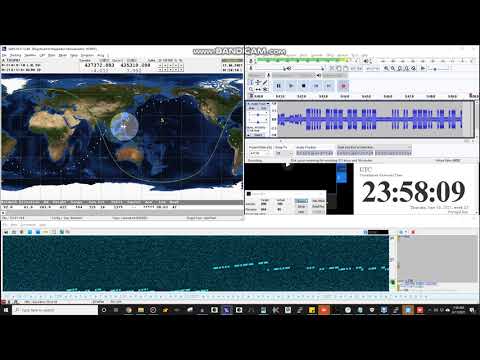Viewport: 480px width, 360px height.
Task: Select the Audacity Envelope tool
Action: click(258, 82)
